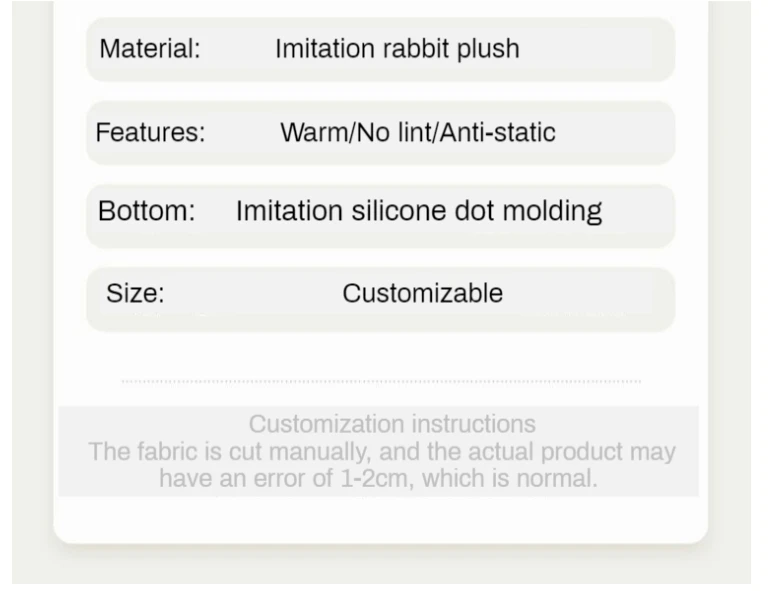This screenshot has width=771, height=591.
Task: Click the Size label
Action: (x=135, y=294)
